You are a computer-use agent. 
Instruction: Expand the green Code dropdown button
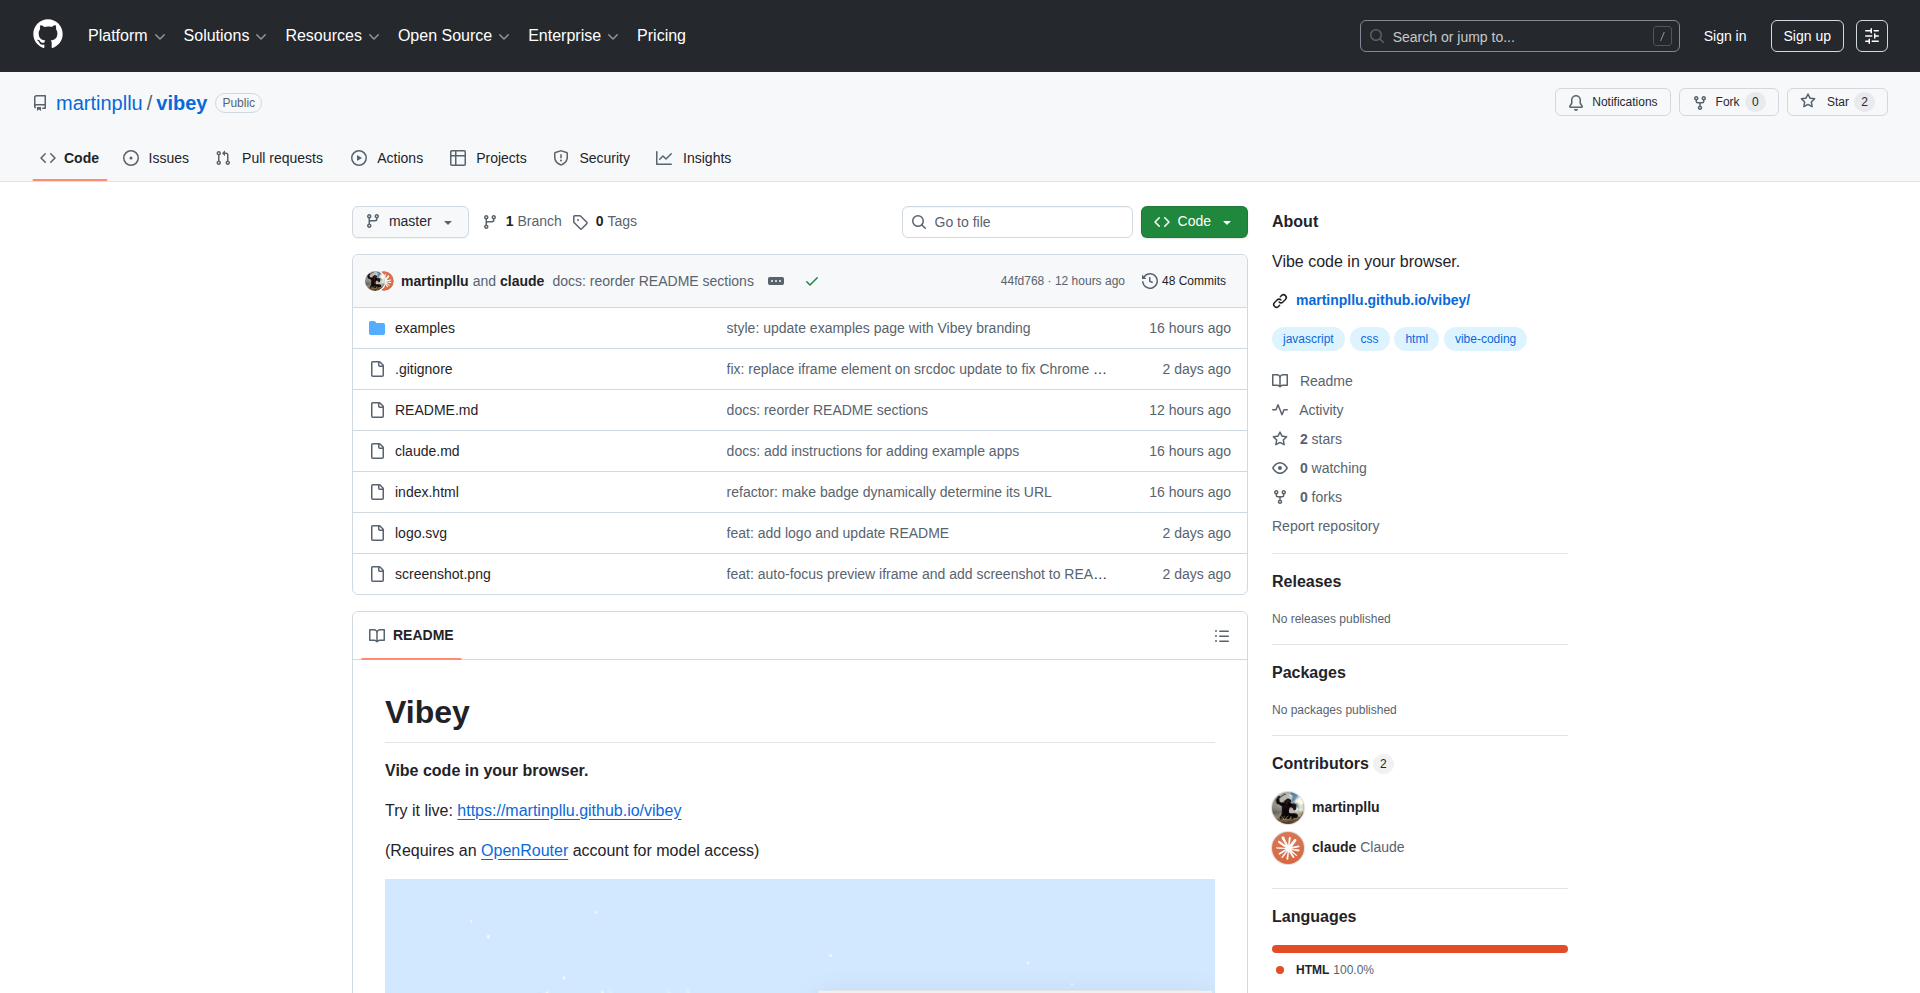point(1193,222)
